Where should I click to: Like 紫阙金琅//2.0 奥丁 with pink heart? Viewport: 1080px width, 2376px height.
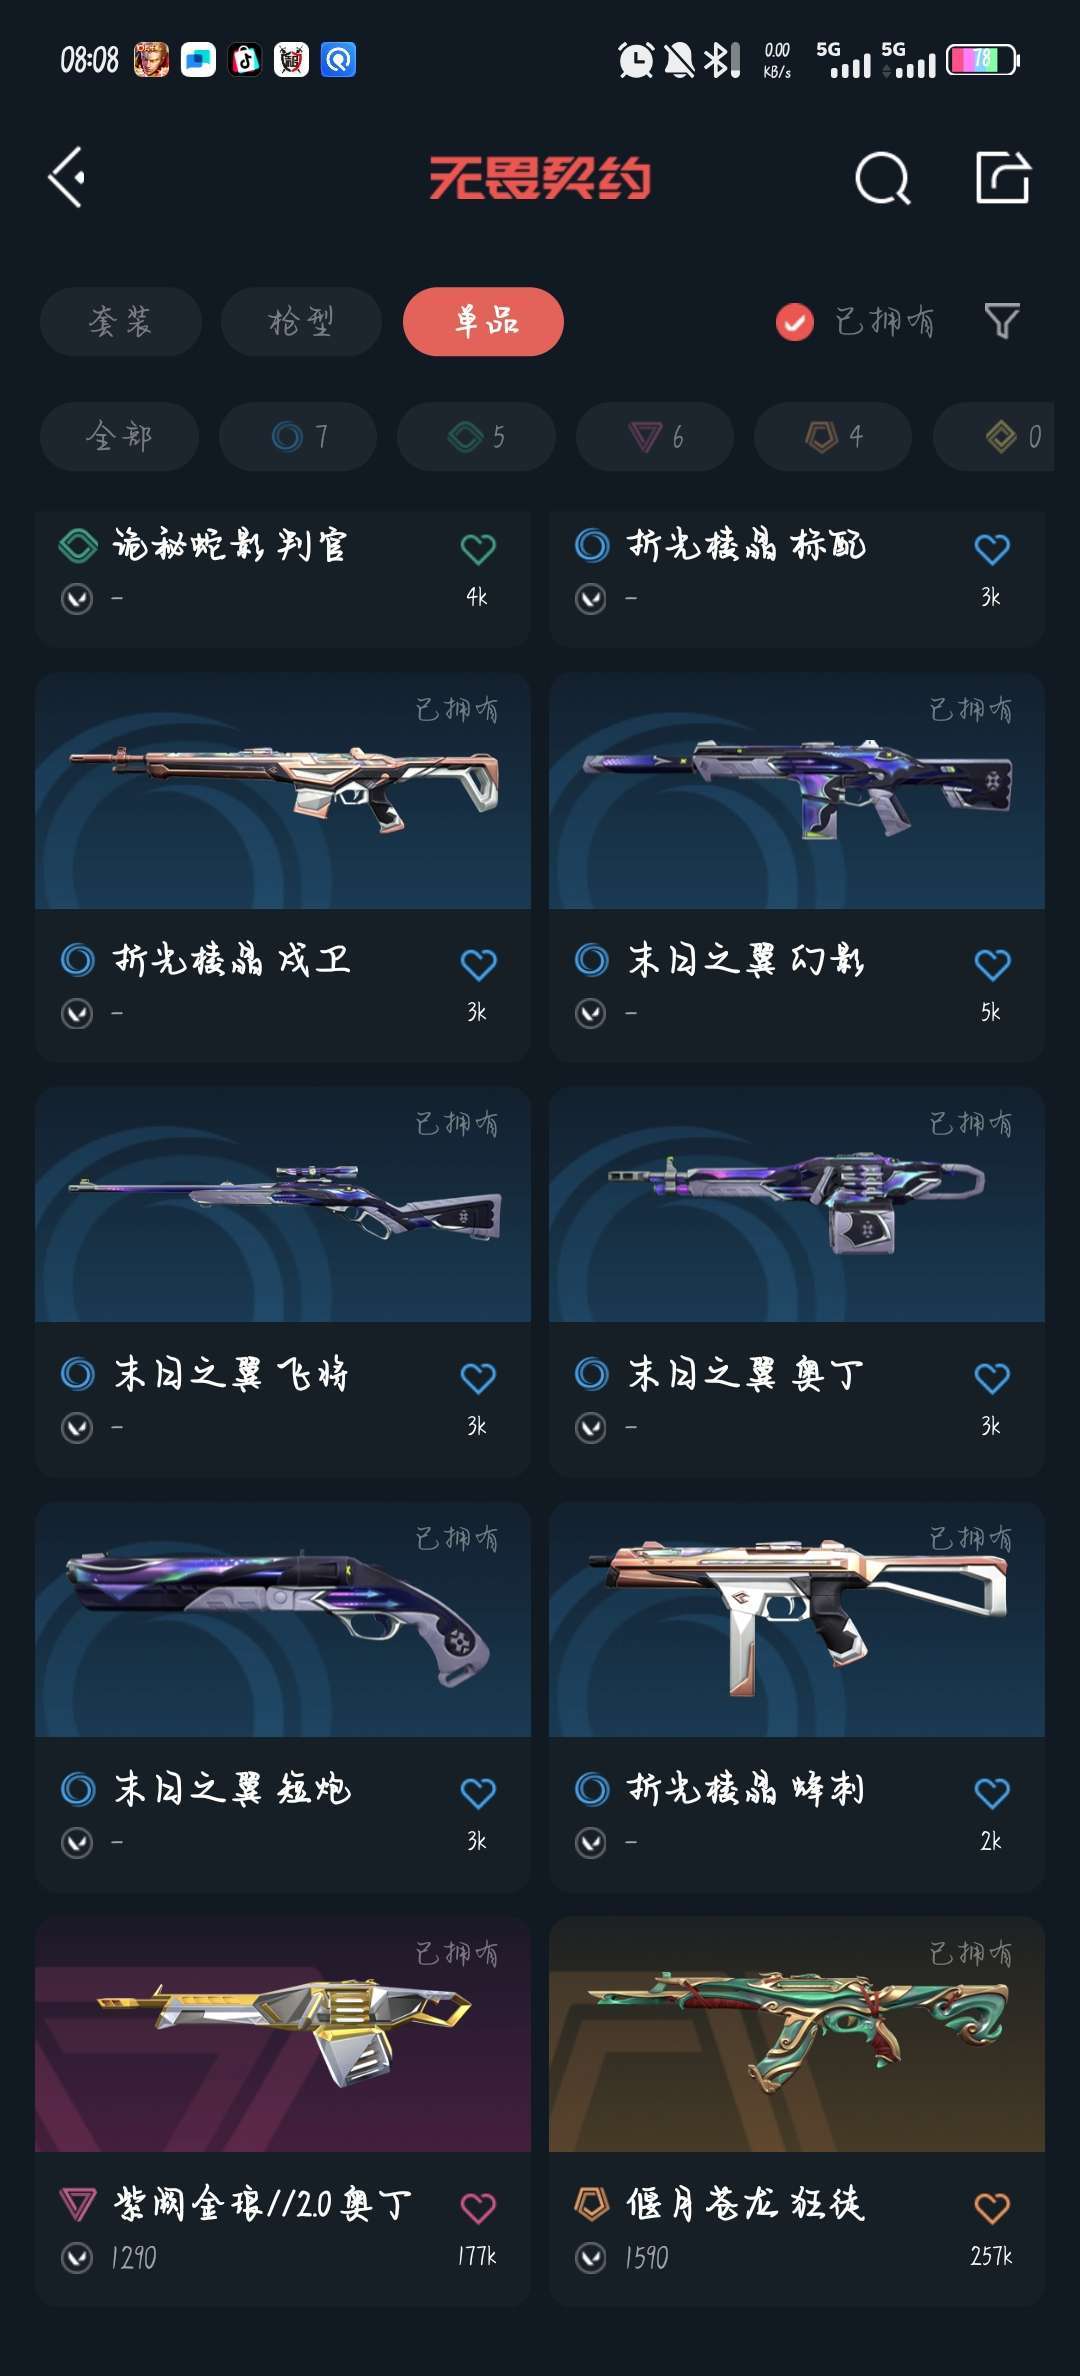coord(478,2207)
